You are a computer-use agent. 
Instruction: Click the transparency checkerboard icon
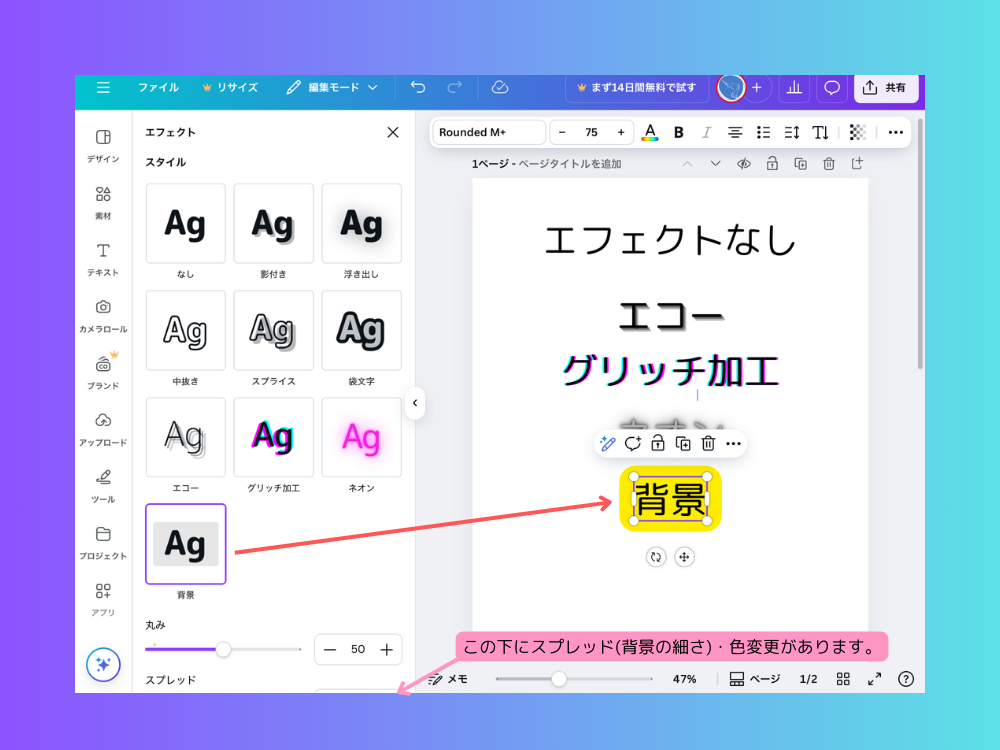(x=857, y=132)
